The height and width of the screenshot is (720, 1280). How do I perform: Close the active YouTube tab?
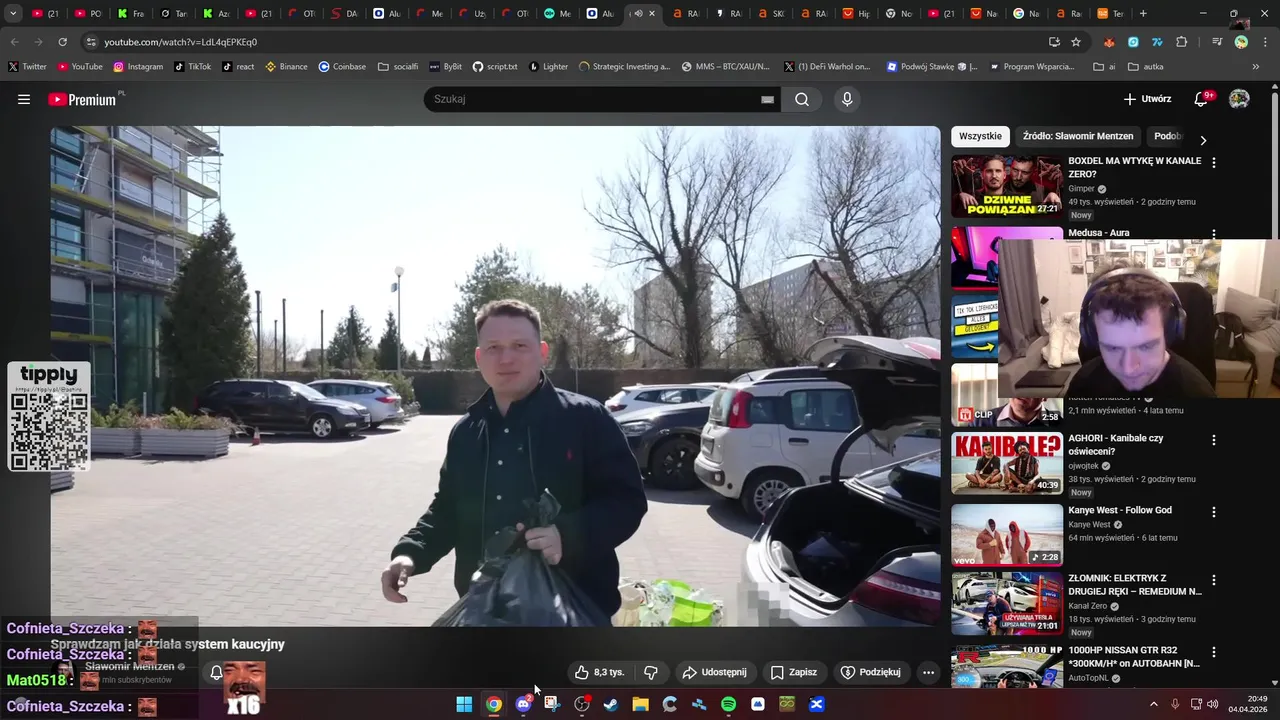tap(652, 14)
